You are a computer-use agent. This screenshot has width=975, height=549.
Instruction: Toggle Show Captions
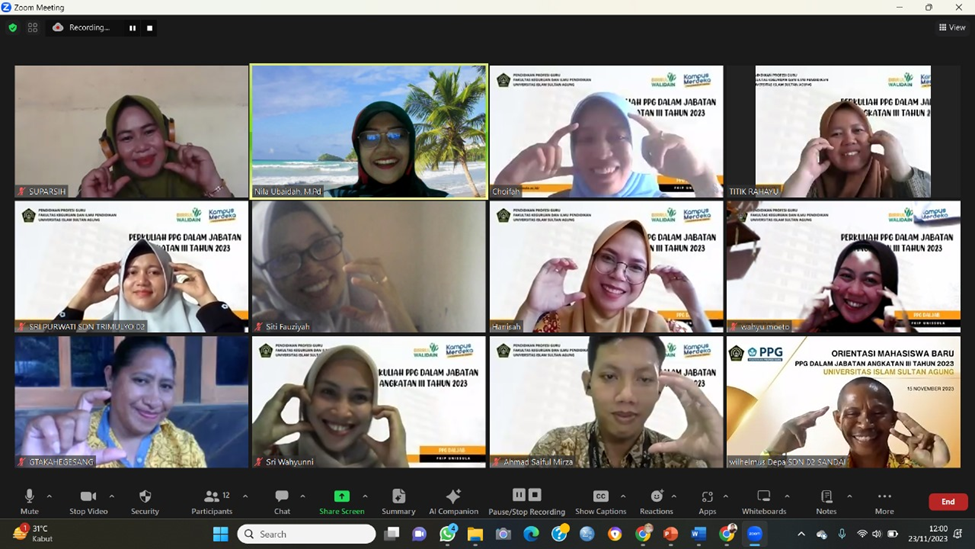pyautogui.click(x=600, y=500)
